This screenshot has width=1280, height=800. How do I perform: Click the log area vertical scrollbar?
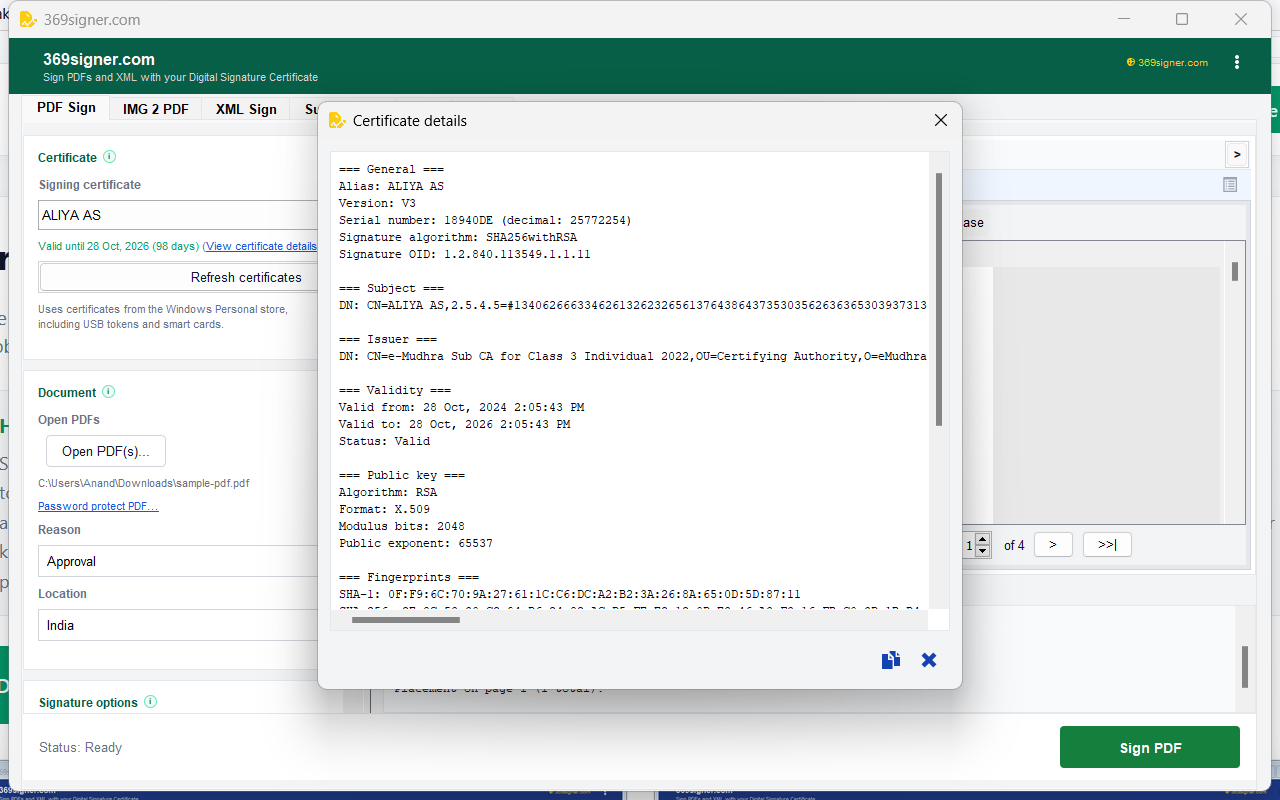1245,666
